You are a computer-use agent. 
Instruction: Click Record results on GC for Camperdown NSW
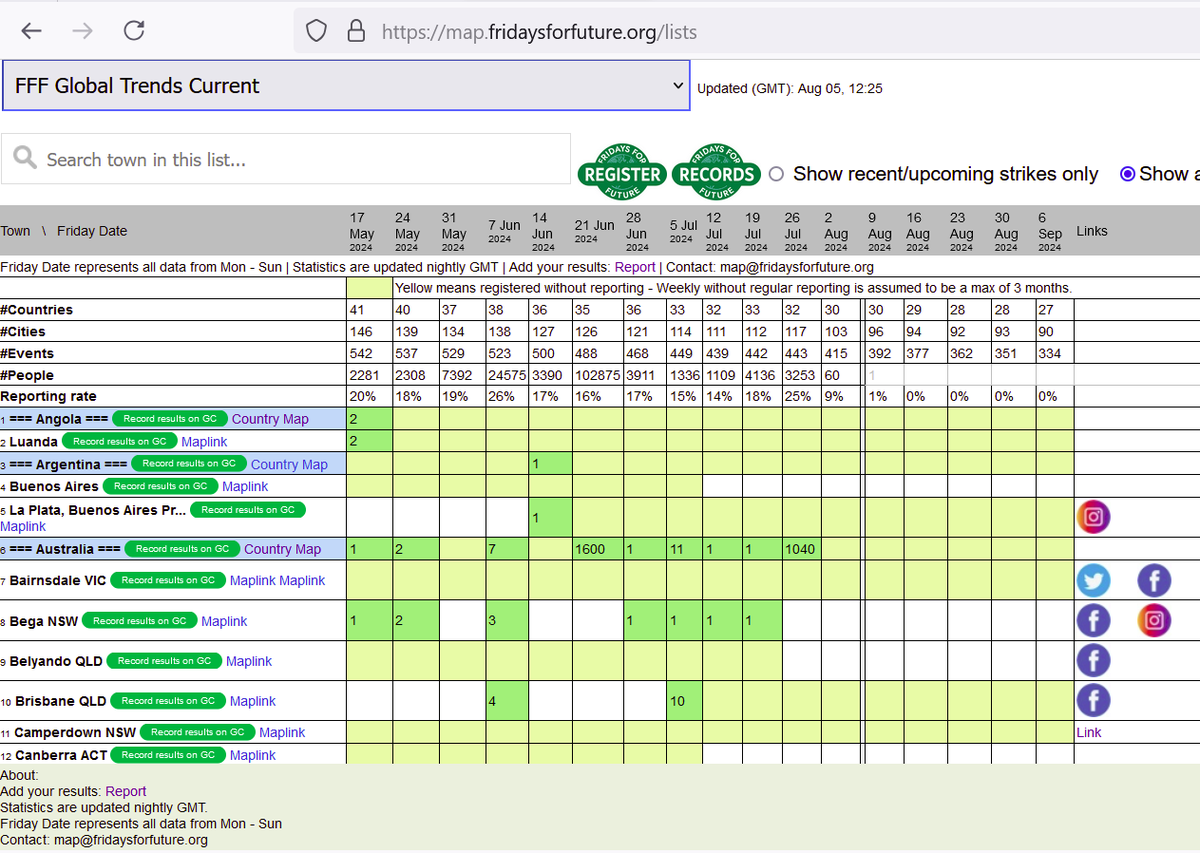[197, 732]
